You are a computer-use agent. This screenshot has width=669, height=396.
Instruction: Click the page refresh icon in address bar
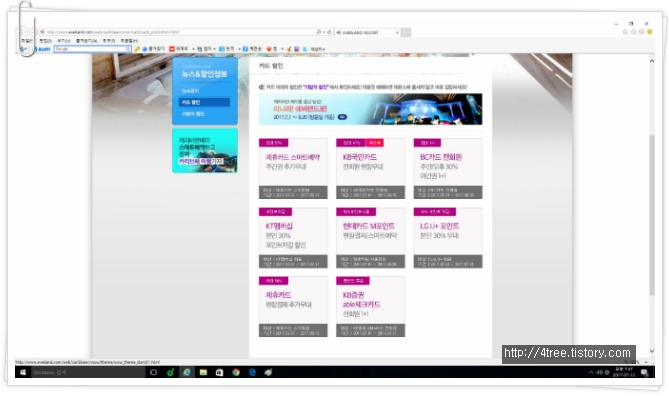click(329, 32)
